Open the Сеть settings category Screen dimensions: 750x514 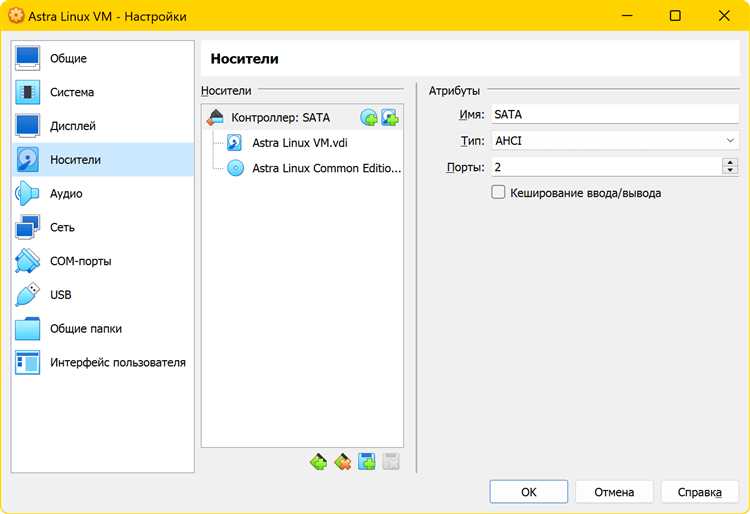pyautogui.click(x=102, y=227)
